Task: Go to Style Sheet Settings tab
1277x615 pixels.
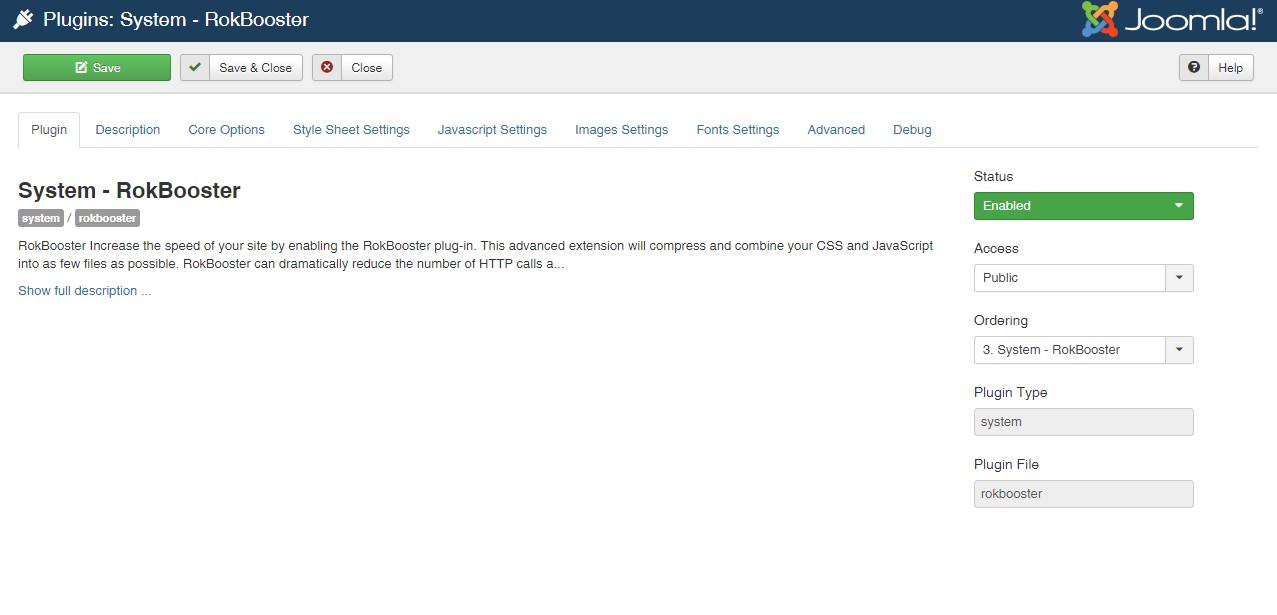Action: (x=351, y=129)
